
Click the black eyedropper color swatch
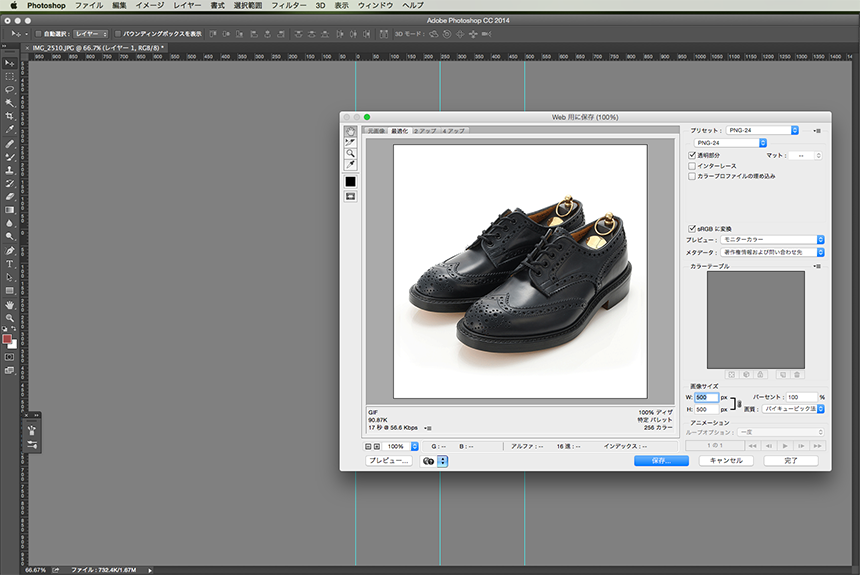(350, 182)
